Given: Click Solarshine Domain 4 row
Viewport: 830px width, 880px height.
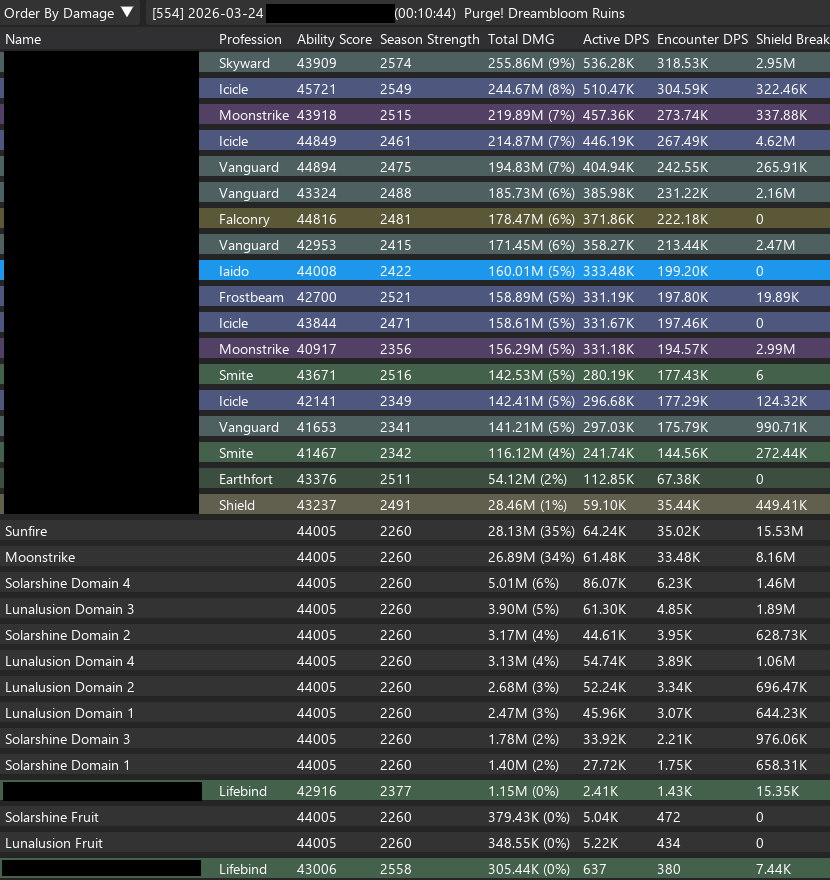Looking at the screenshot, I should (x=415, y=583).
